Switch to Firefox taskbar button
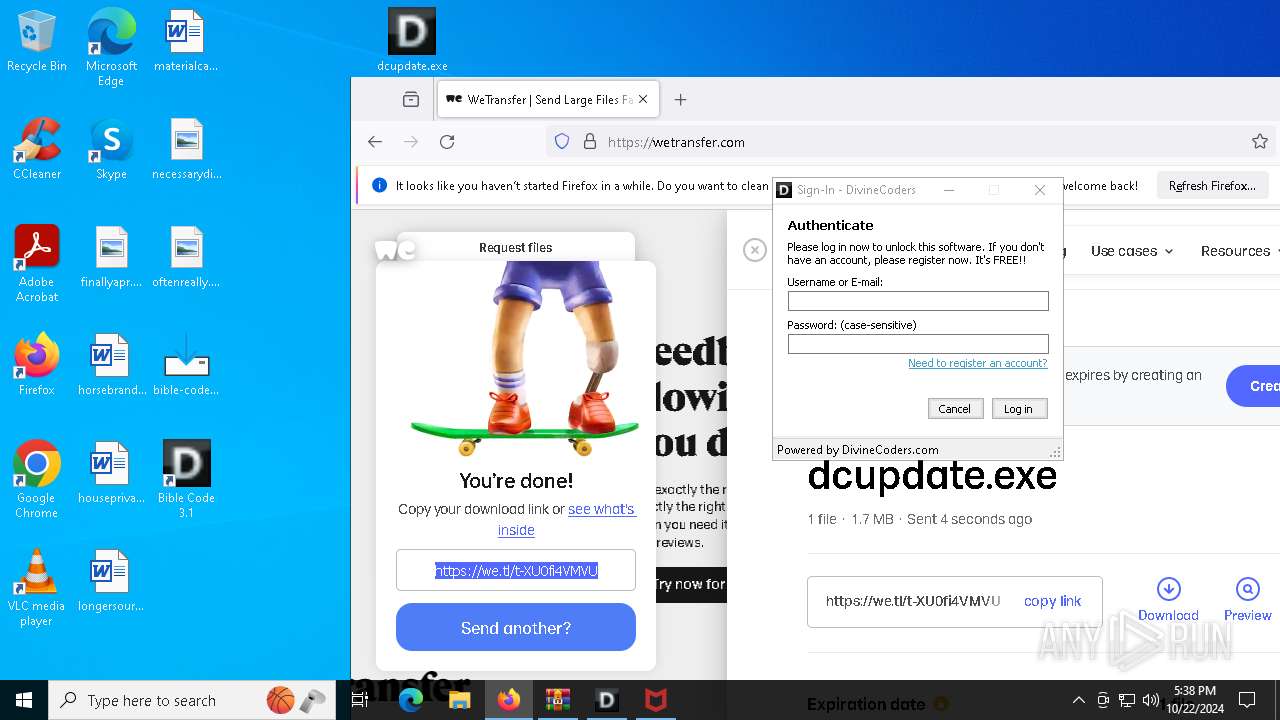The height and width of the screenshot is (720, 1280). click(508, 700)
